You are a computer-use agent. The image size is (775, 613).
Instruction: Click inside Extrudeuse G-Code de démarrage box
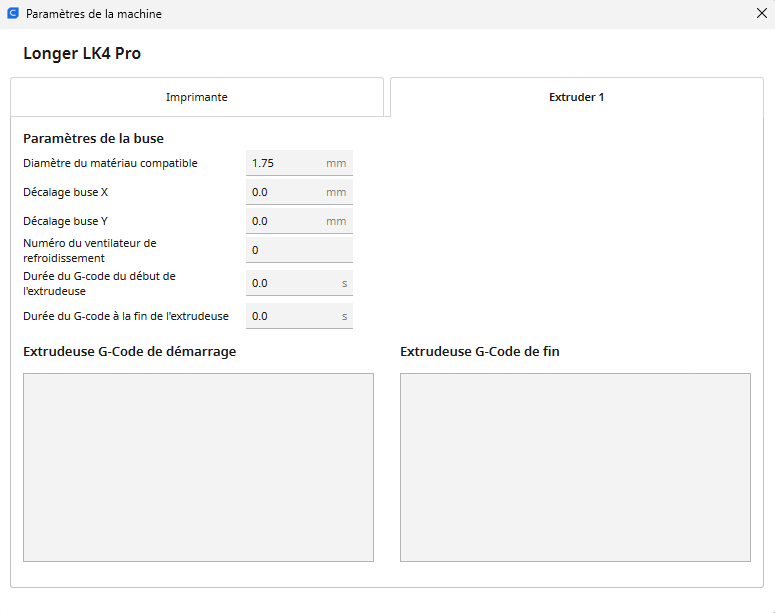pos(198,467)
